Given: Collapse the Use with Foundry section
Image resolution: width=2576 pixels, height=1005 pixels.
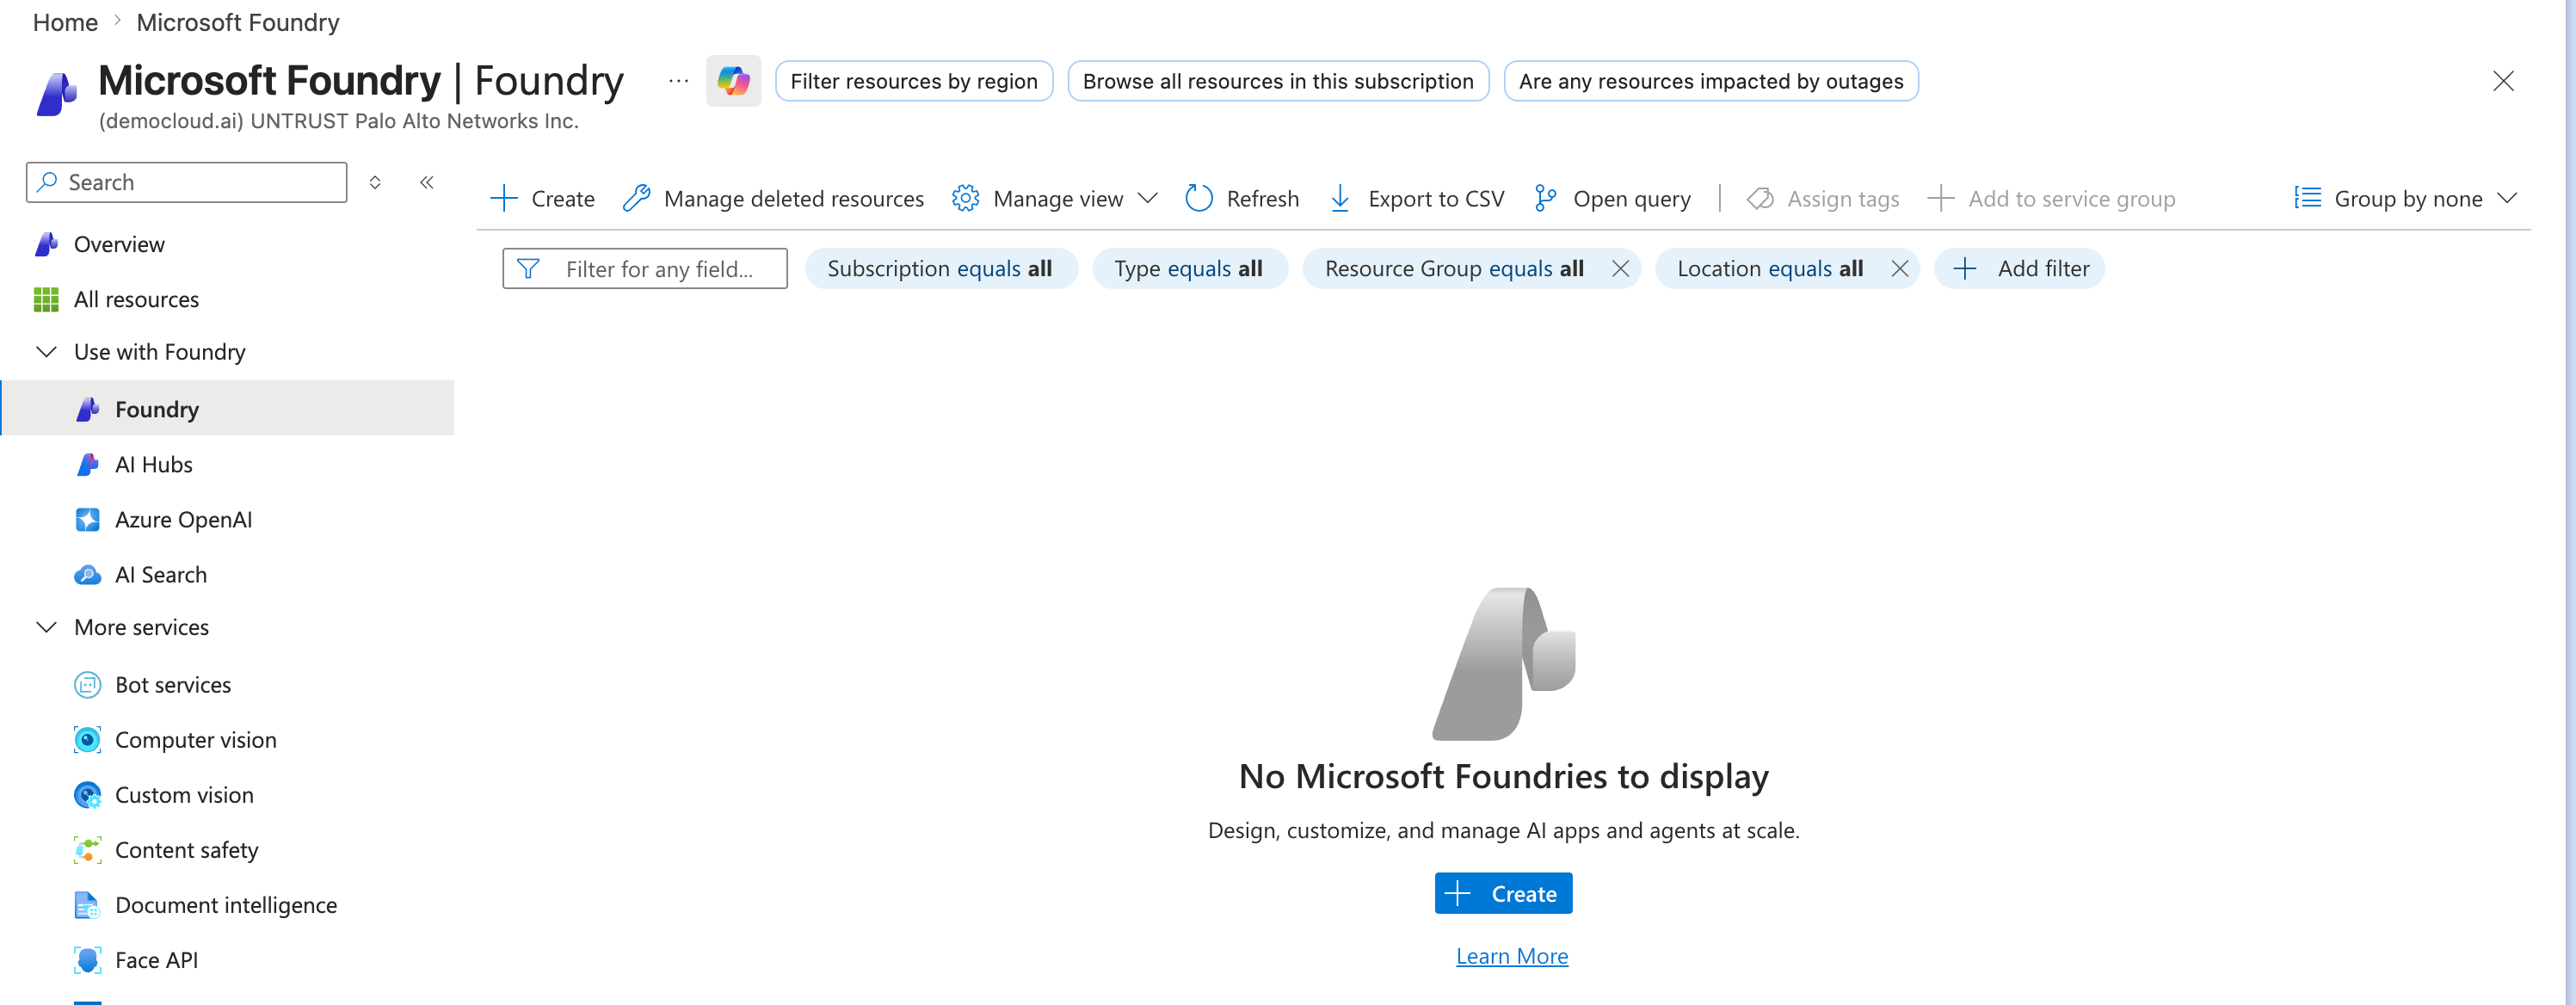Looking at the screenshot, I should tap(46, 352).
